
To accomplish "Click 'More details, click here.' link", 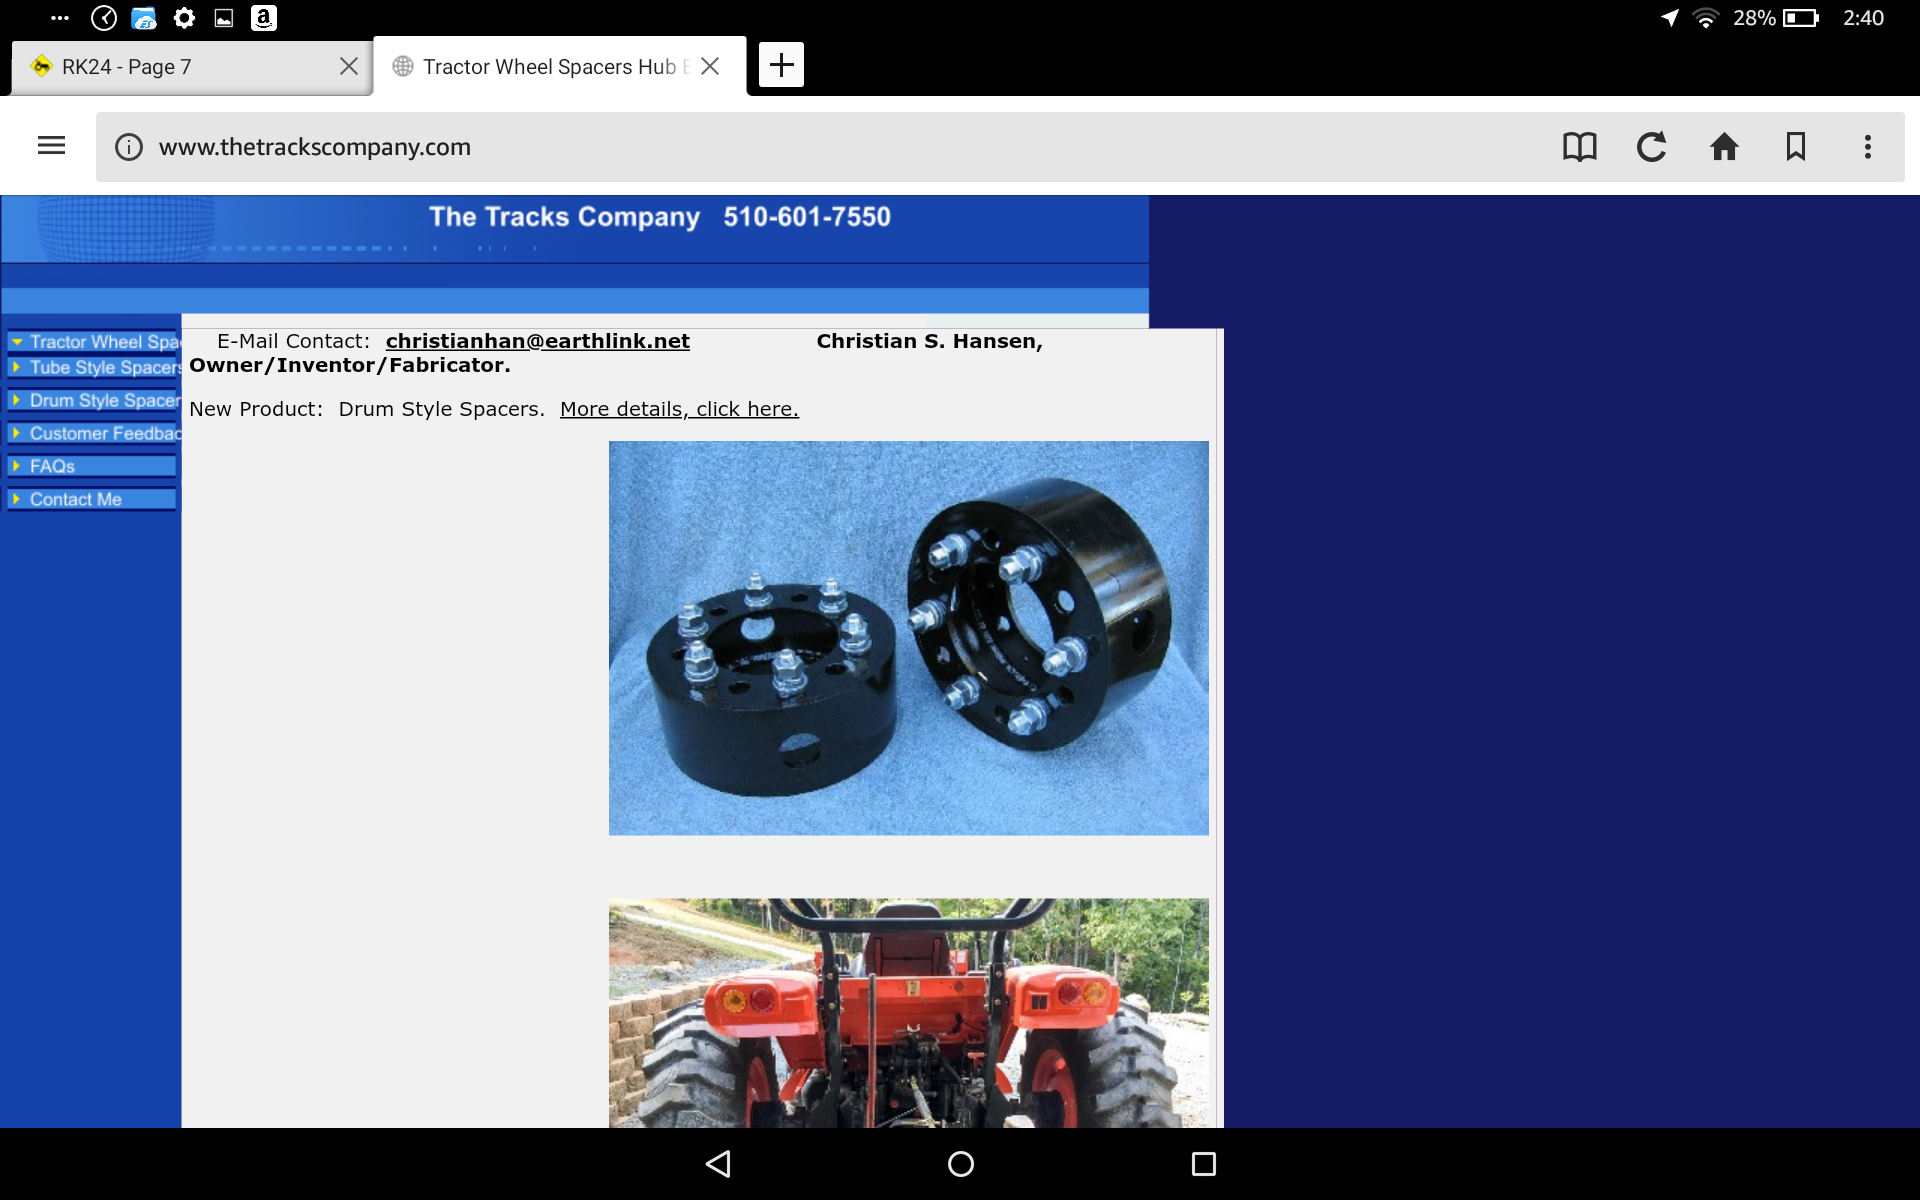I will click(x=679, y=409).
